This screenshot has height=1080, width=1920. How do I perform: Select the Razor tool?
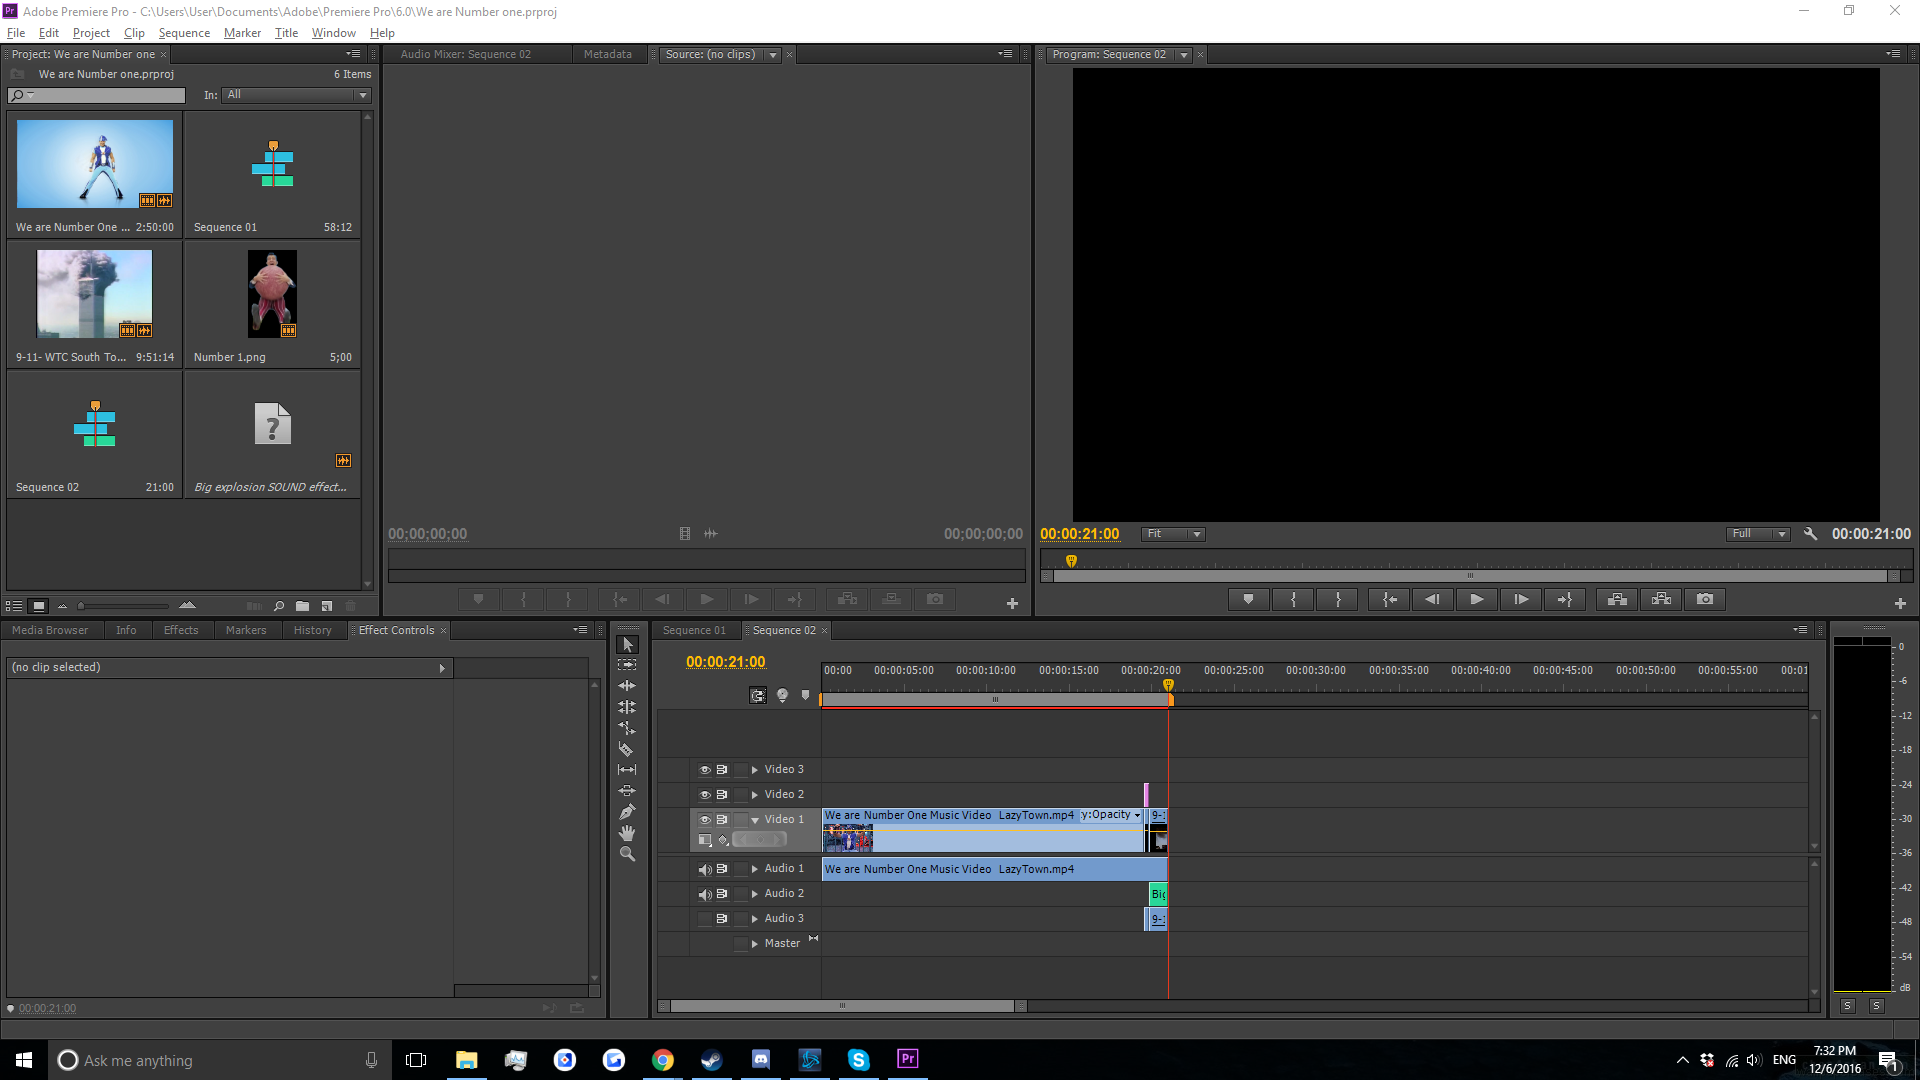pos(627,749)
